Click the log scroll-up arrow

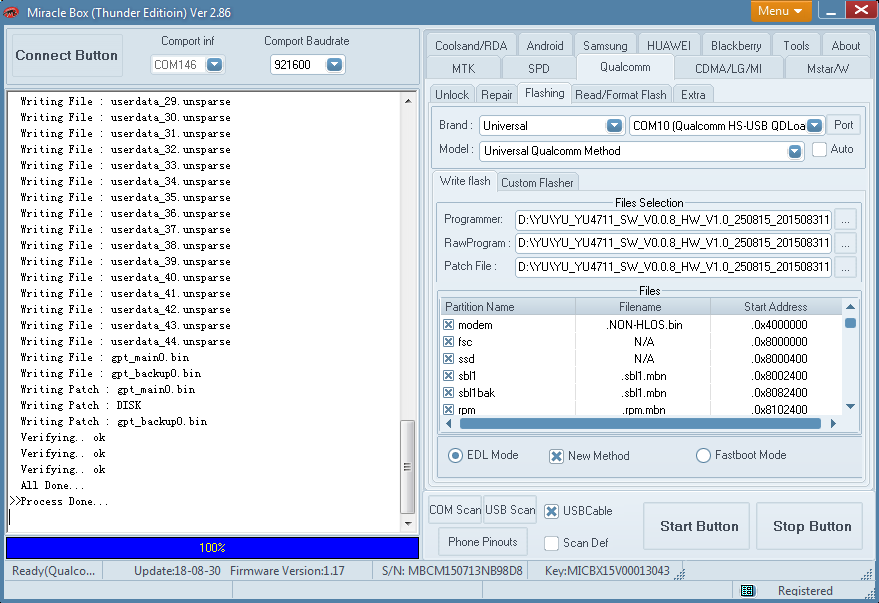tap(408, 101)
